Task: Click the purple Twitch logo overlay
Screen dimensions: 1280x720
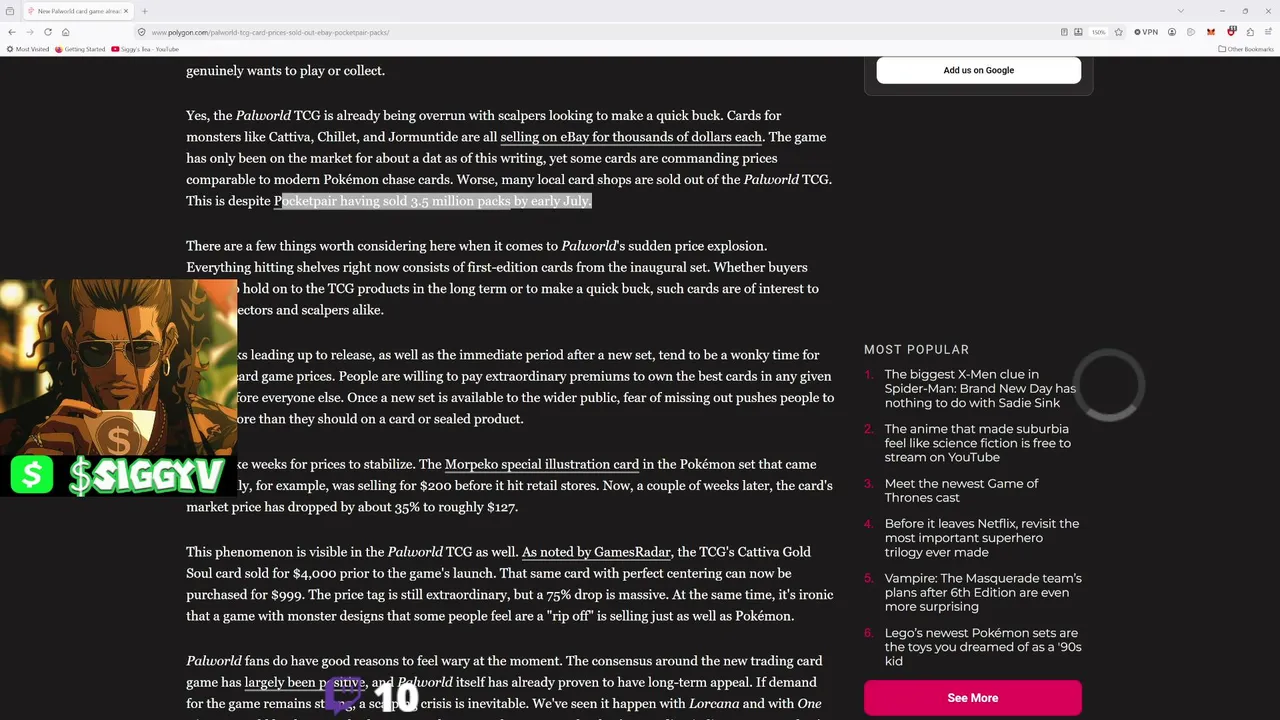Action: coord(343,694)
